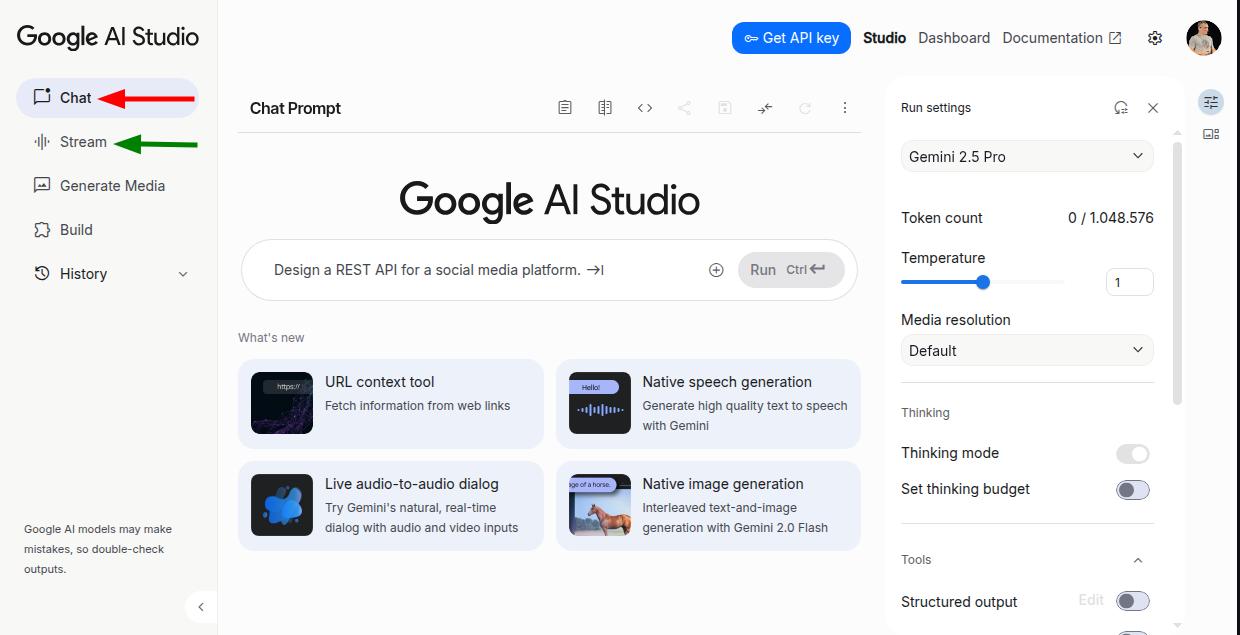Open the user profile avatar
Screen dimensions: 1240x635
pos(1204,38)
